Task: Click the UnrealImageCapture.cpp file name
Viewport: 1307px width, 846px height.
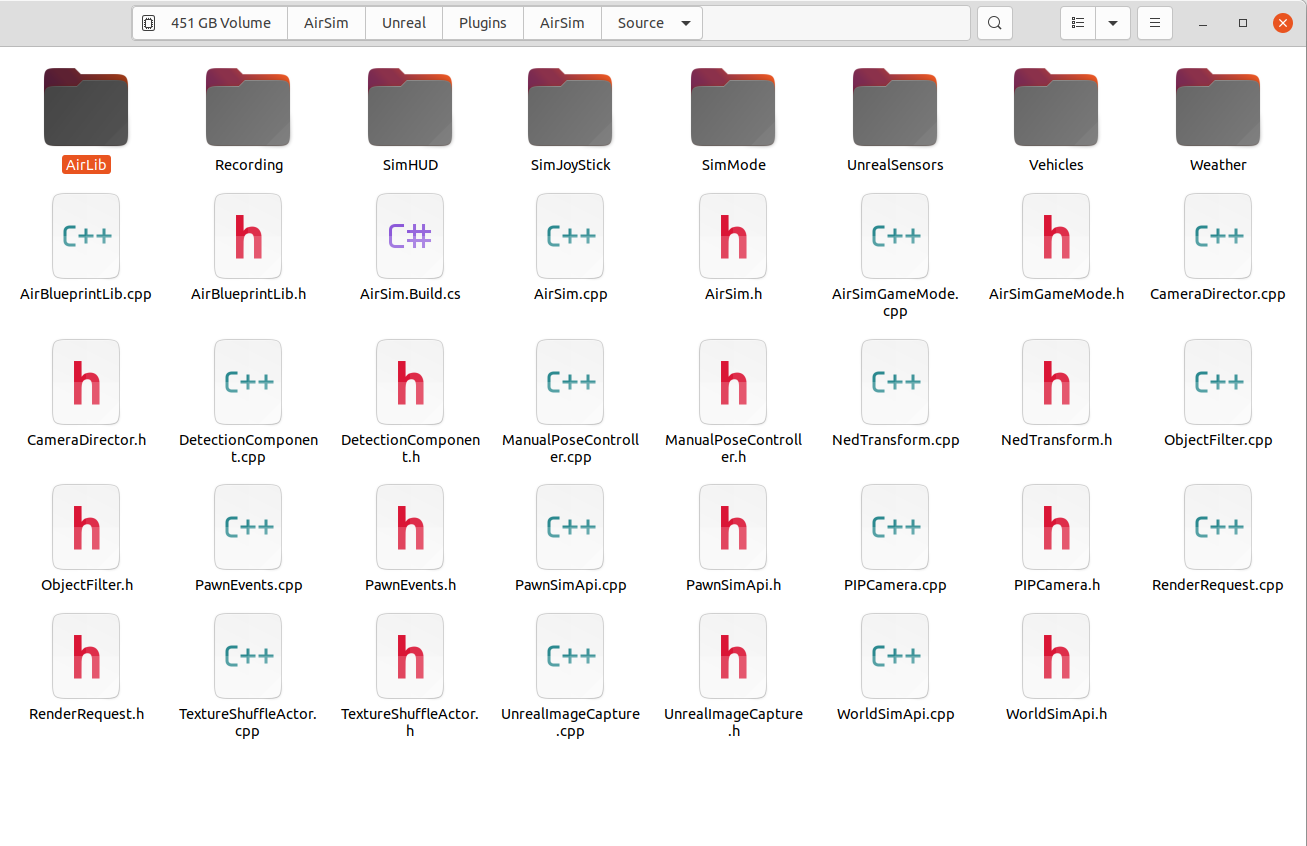Action: 570,722
